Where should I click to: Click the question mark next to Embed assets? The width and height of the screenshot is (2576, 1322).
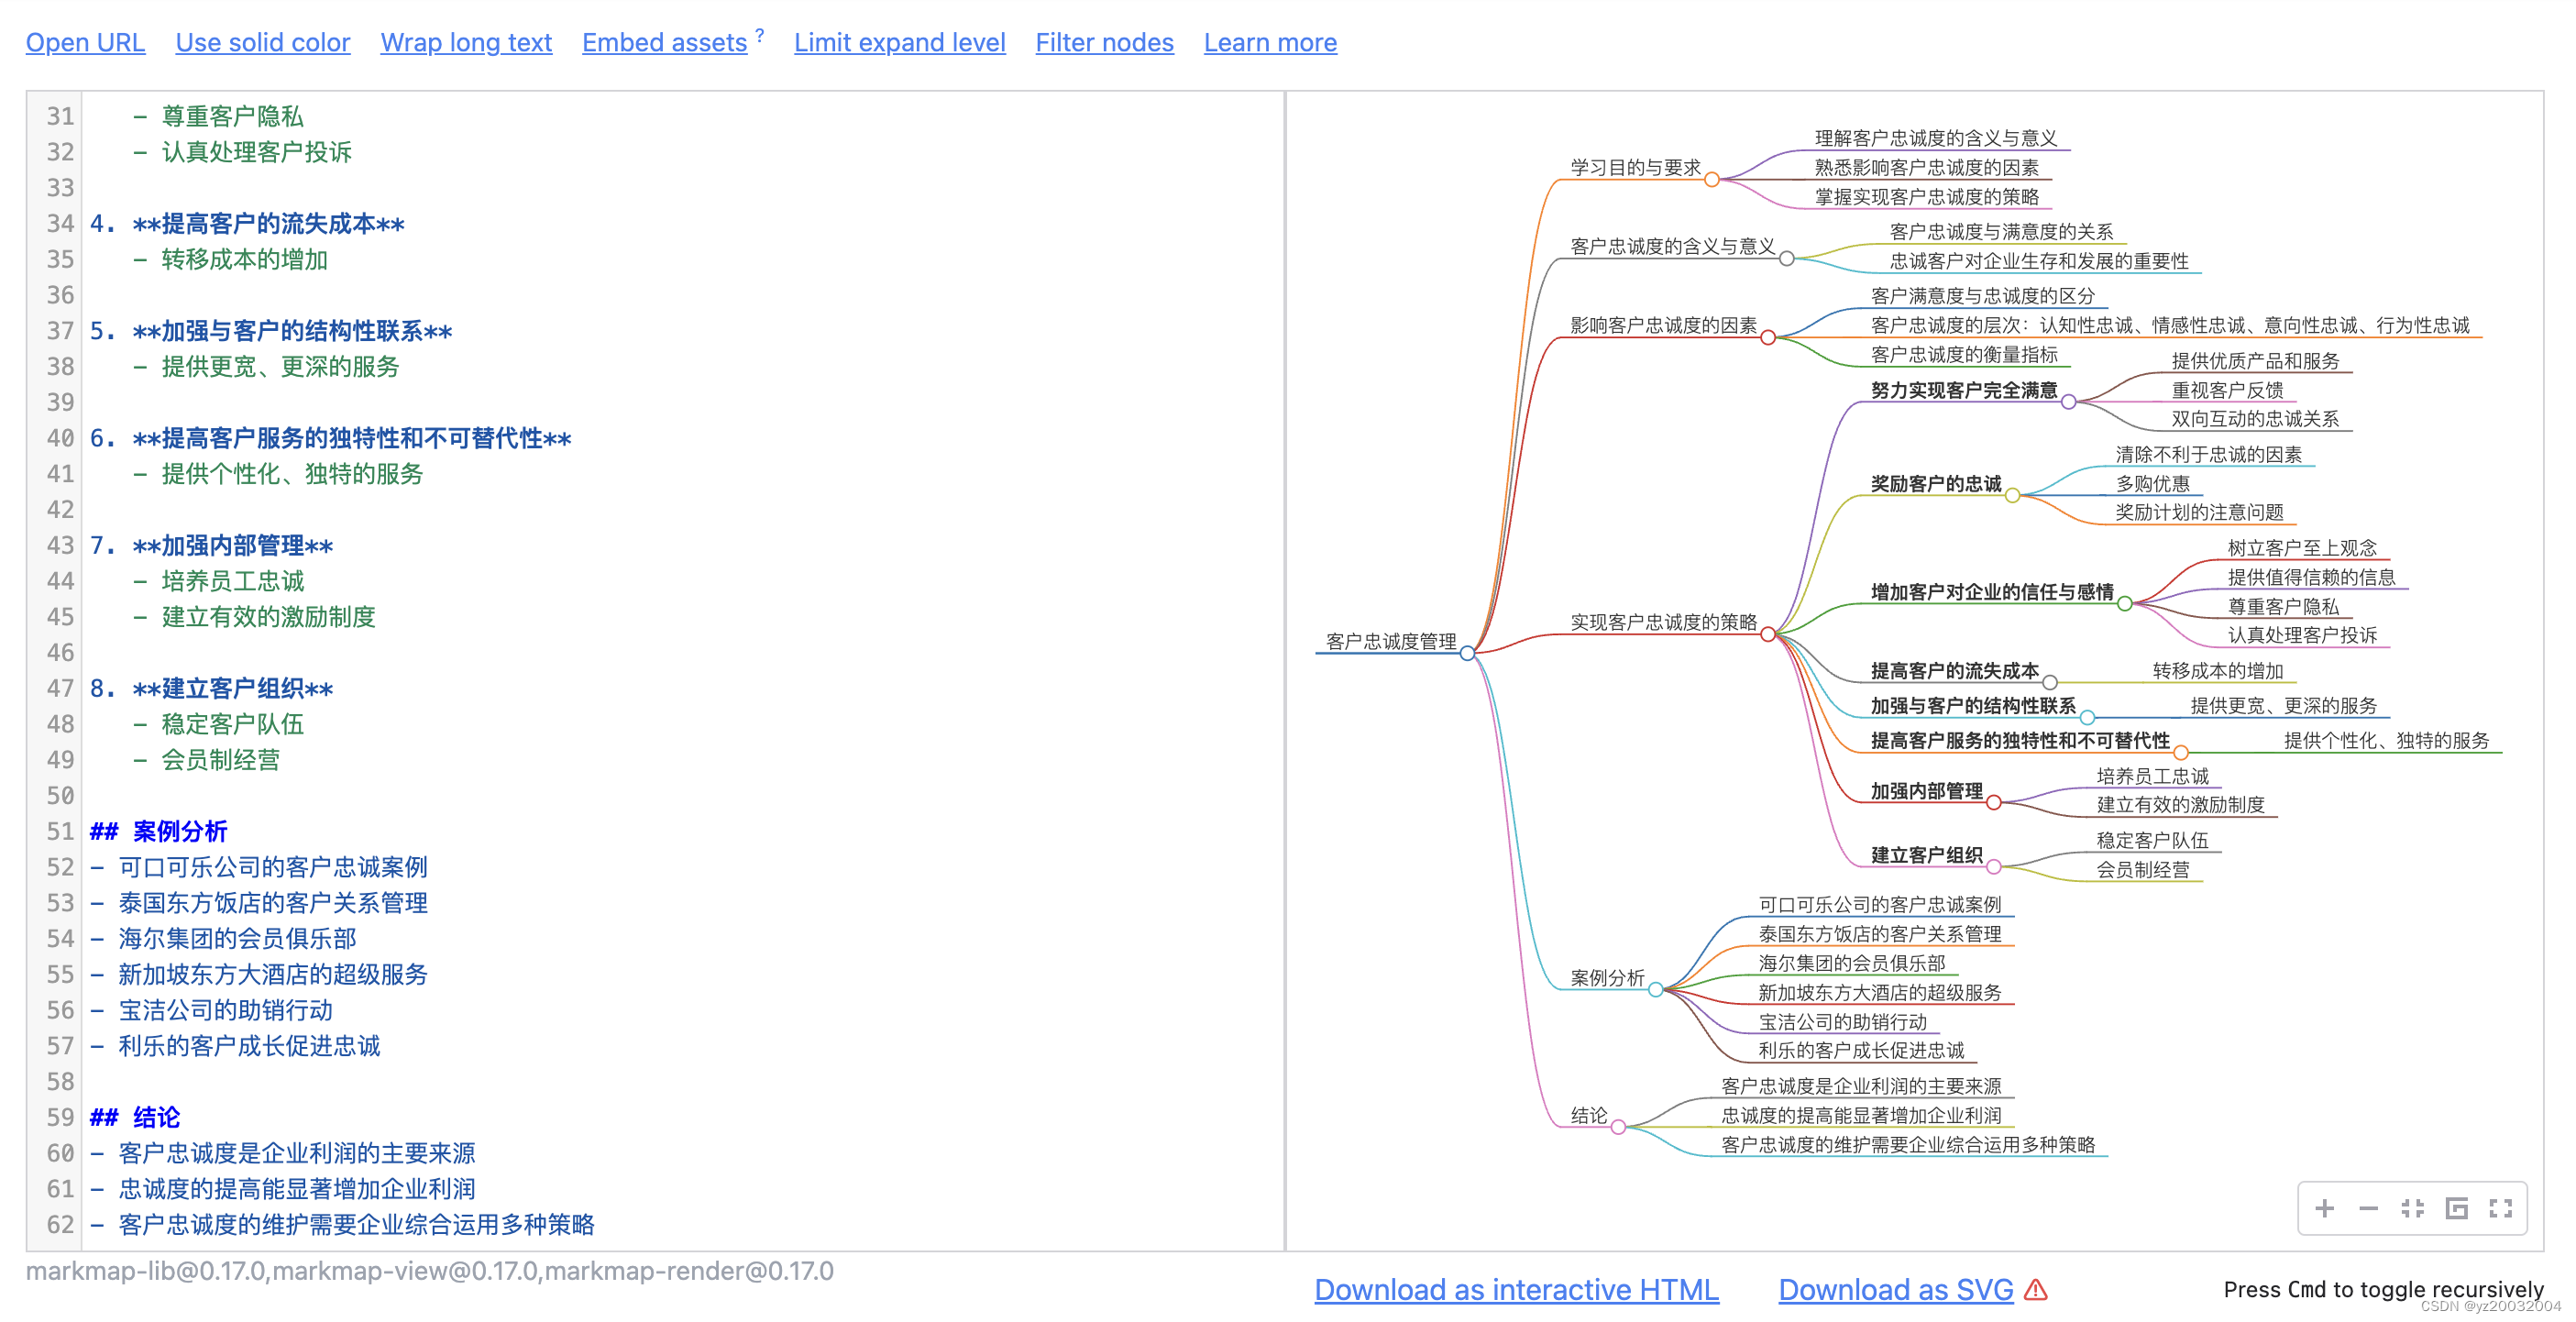pyautogui.click(x=760, y=36)
